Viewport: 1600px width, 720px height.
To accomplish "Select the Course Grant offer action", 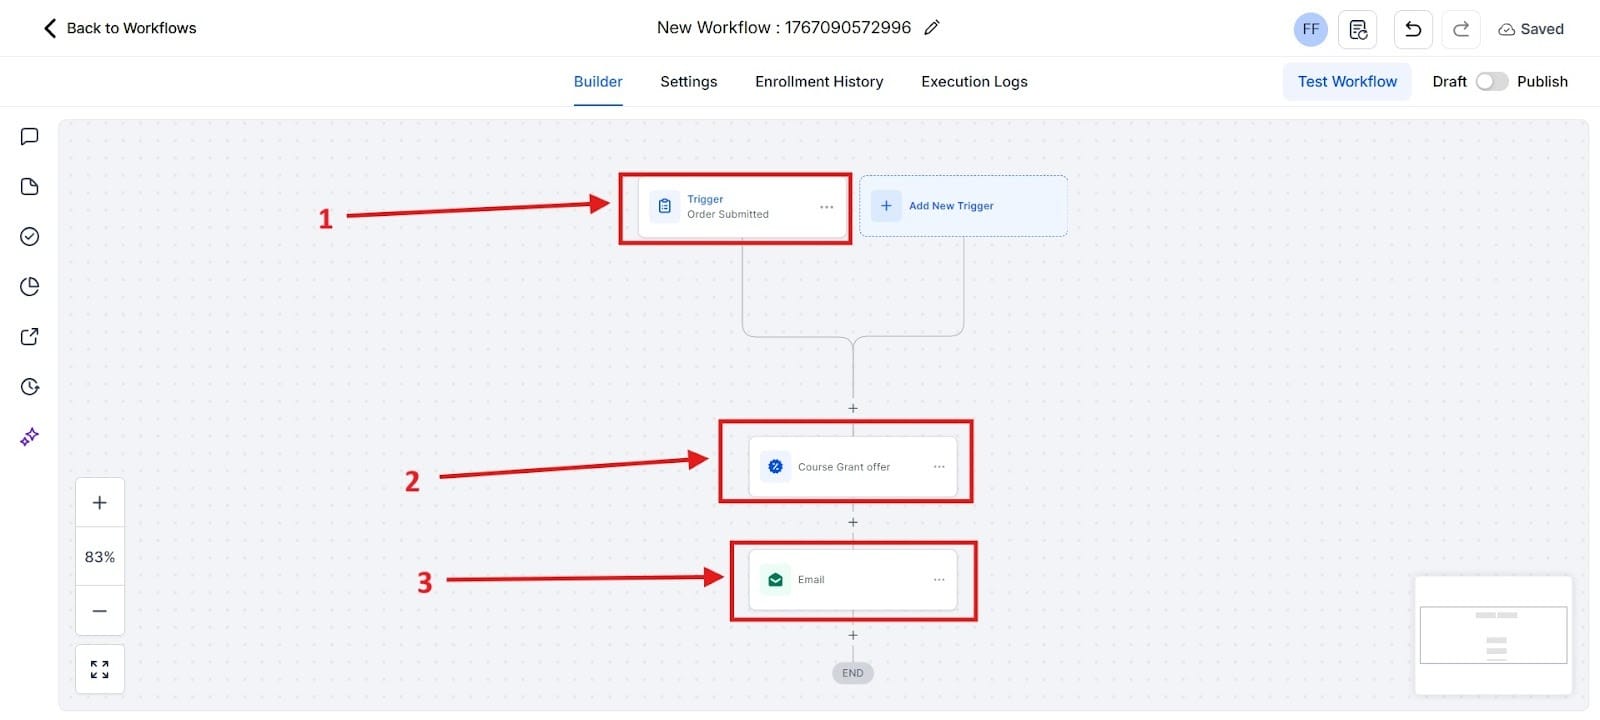I will tap(853, 467).
